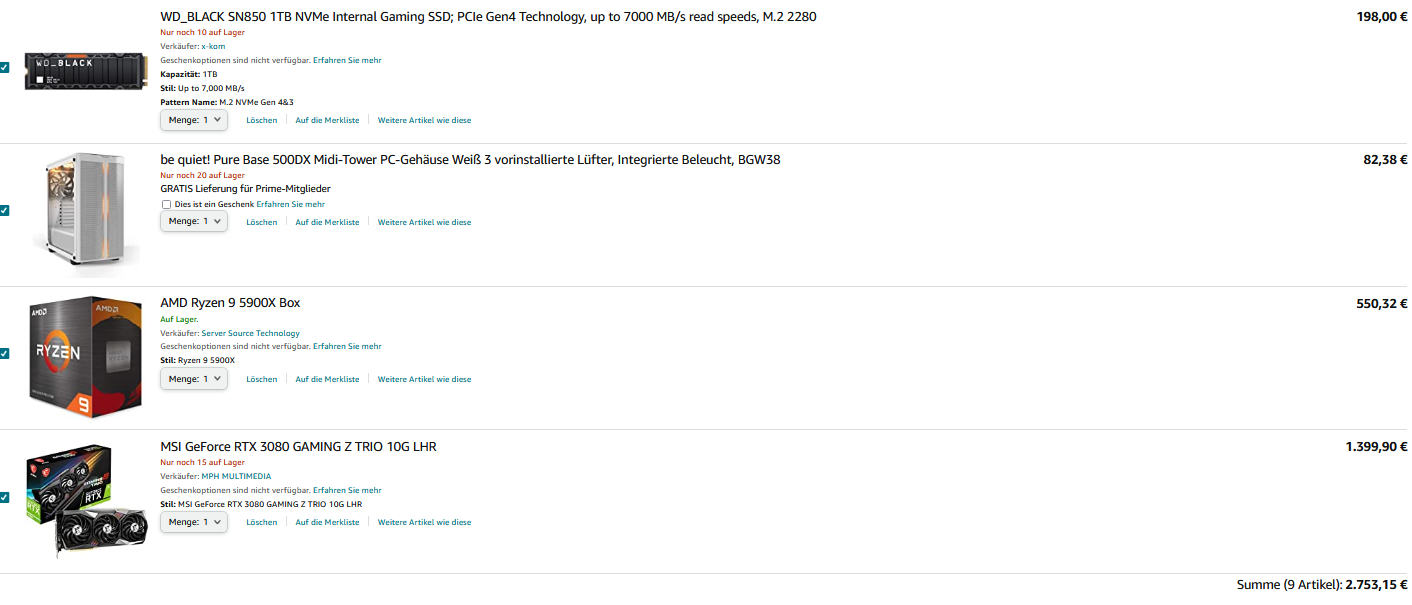Click 'Kapazität: 1TB' detail line
This screenshot has width=1412, height=605.
point(188,74)
